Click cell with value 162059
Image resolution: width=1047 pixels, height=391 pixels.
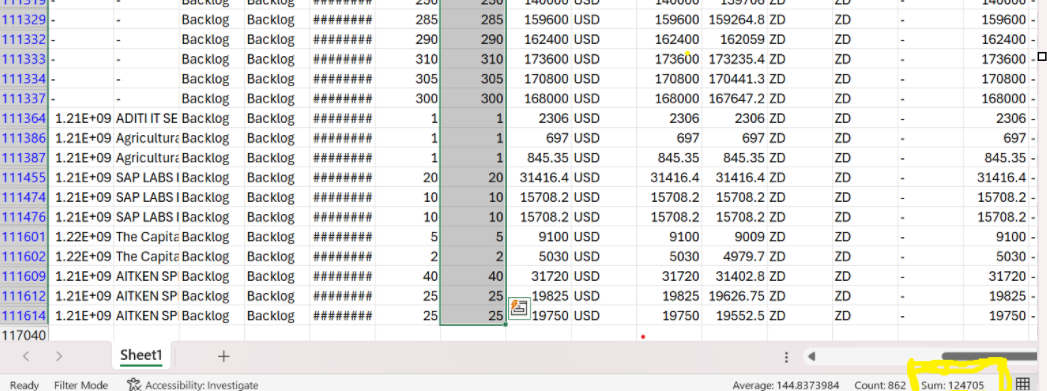coord(735,39)
